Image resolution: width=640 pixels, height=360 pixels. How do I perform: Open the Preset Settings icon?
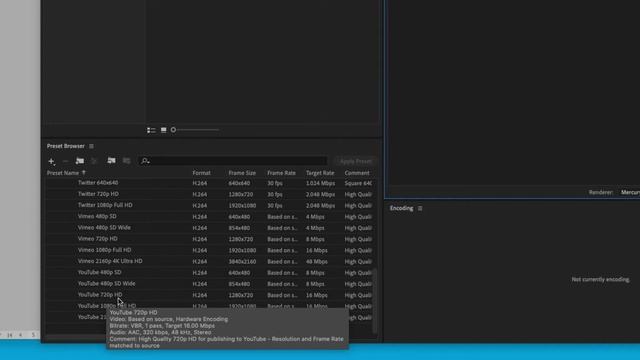(94, 161)
